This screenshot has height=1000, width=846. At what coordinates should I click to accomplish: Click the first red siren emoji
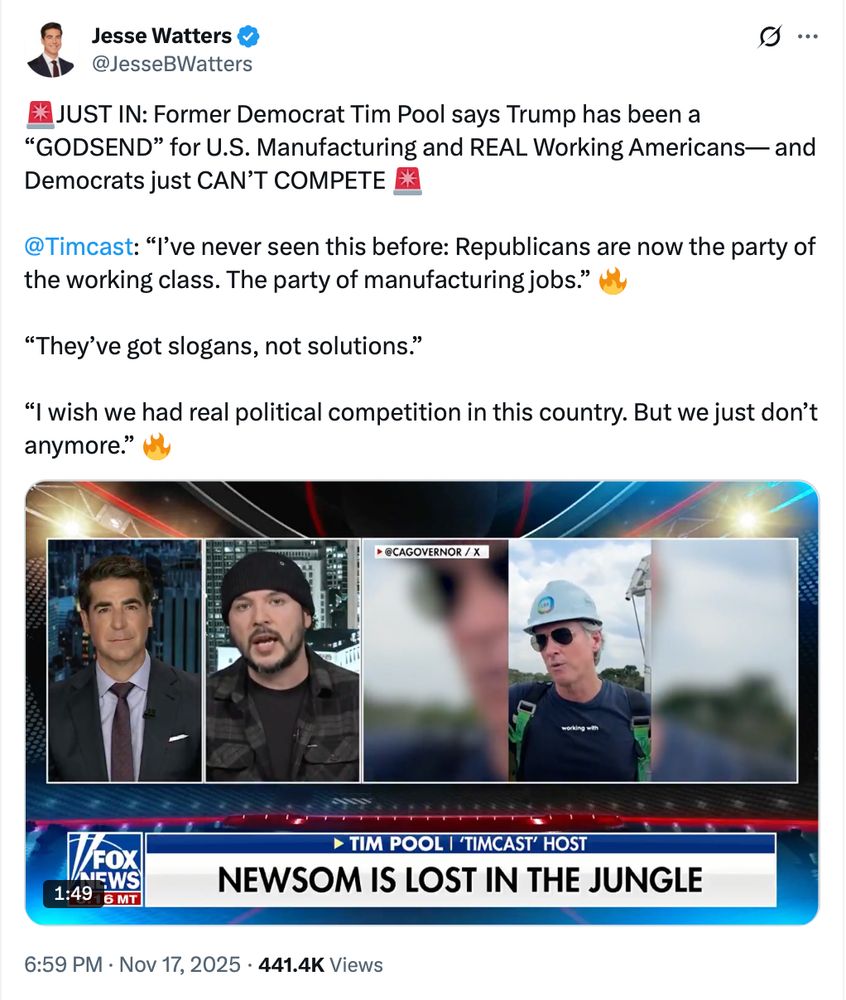40,114
